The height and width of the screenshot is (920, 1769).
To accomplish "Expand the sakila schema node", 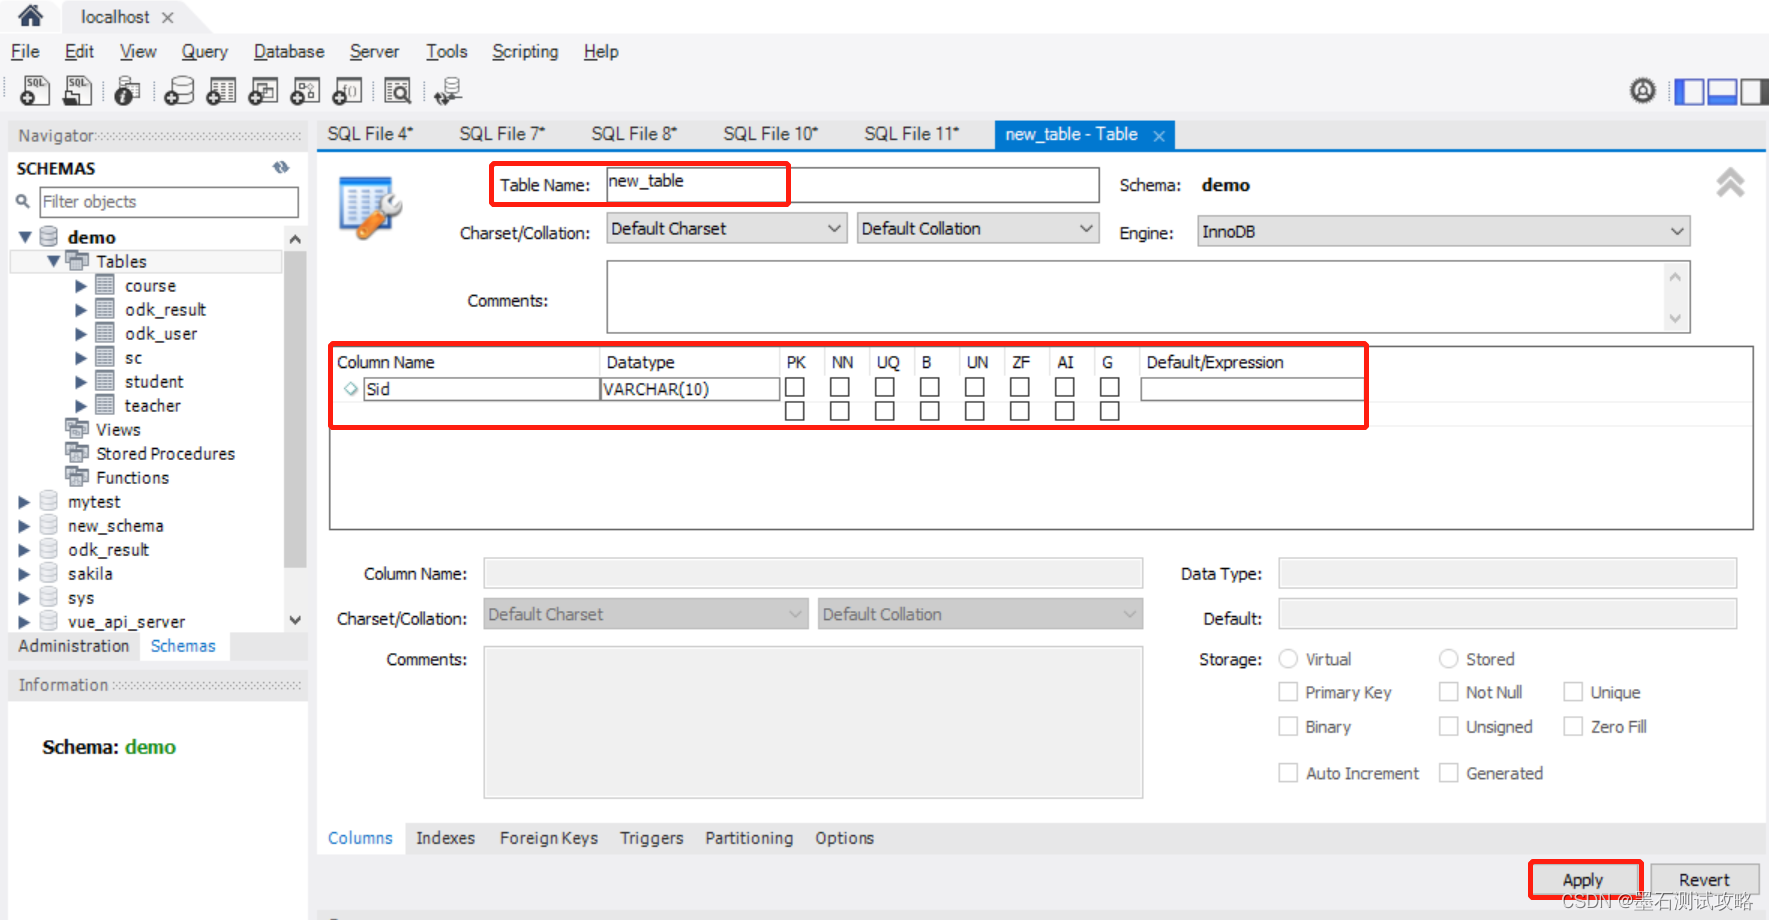I will 24,574.
